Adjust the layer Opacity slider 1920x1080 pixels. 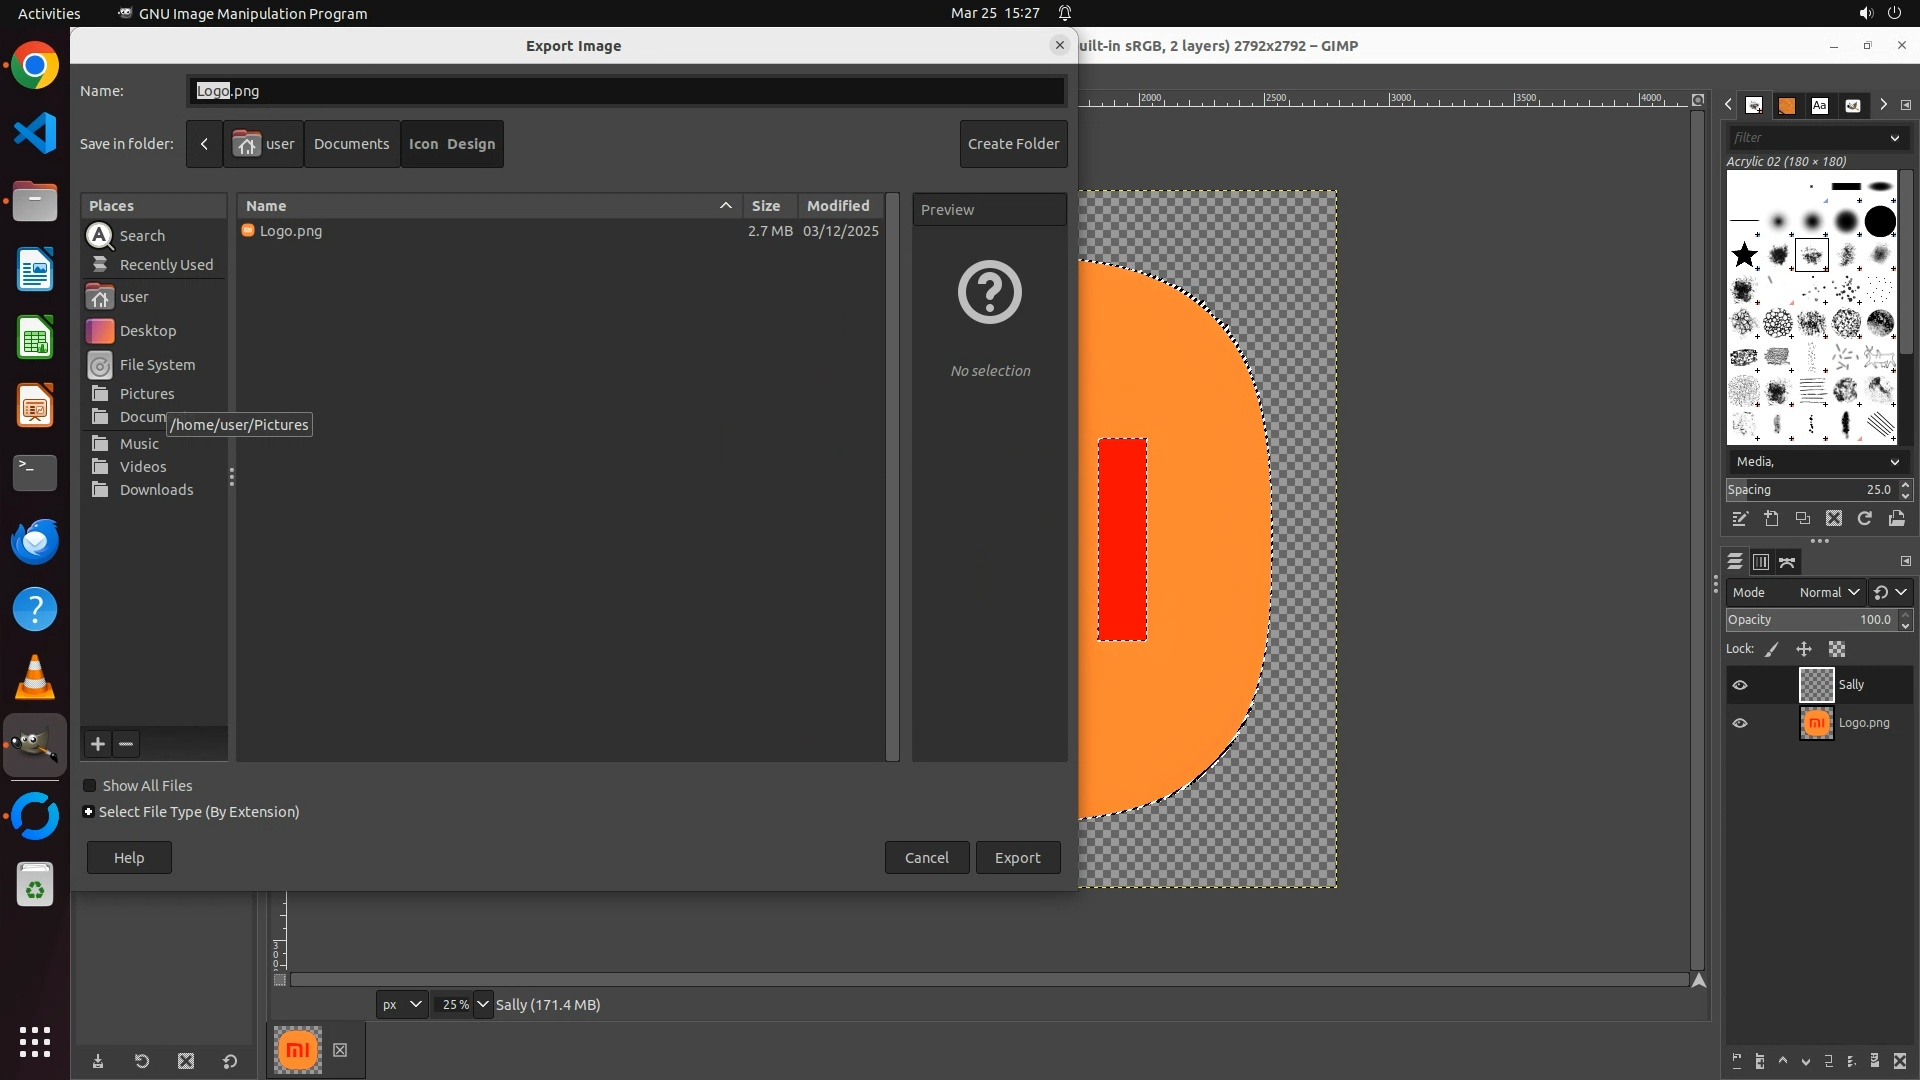point(1810,620)
